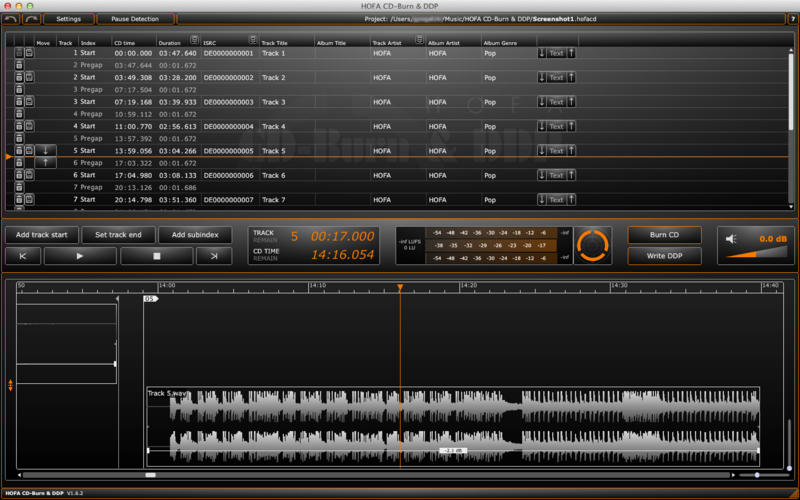Delete the Track 2 Start marker
The height and width of the screenshot is (500, 800).
pyautogui.click(x=19, y=77)
